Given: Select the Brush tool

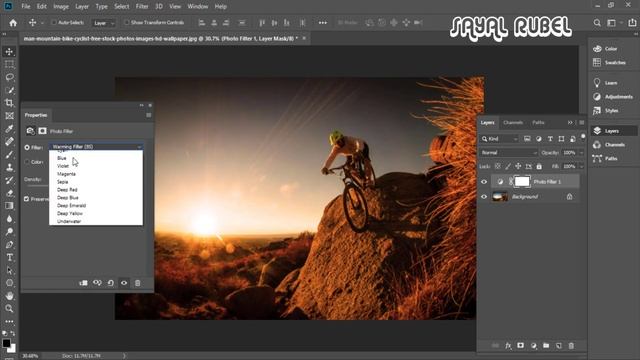Looking at the screenshot, I should coord(9,155).
